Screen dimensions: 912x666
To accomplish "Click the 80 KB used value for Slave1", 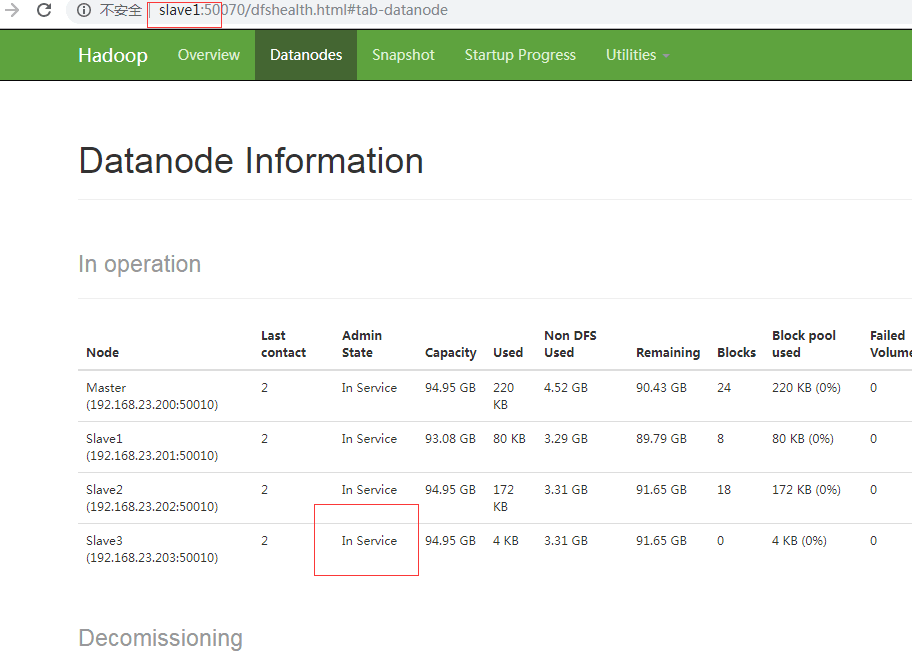I will 510,439.
